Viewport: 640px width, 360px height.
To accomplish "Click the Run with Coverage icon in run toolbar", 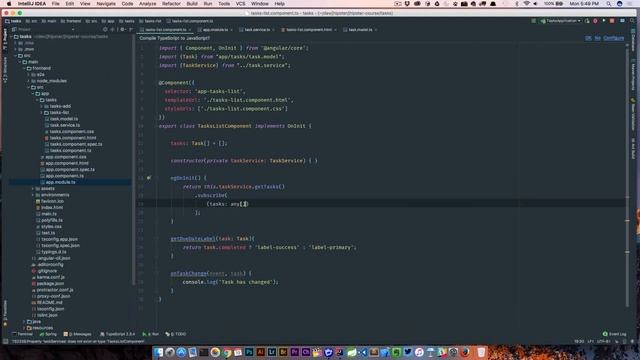I will tap(604, 21).
